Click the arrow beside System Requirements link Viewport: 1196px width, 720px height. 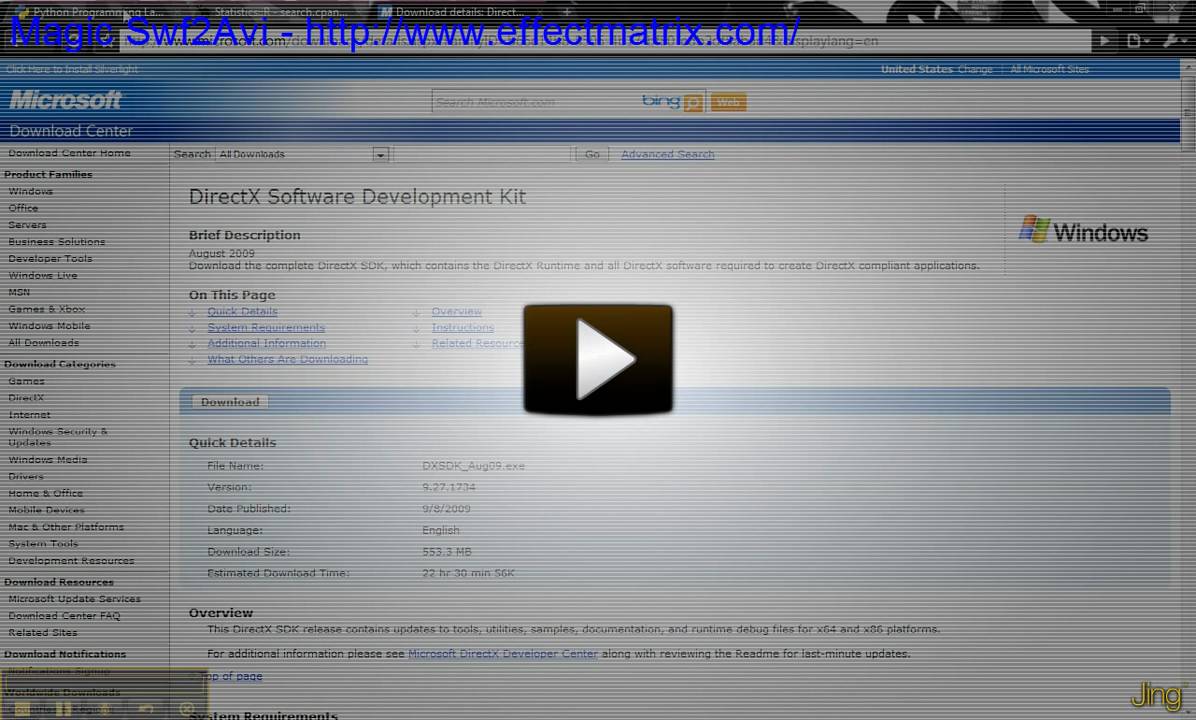[193, 329]
